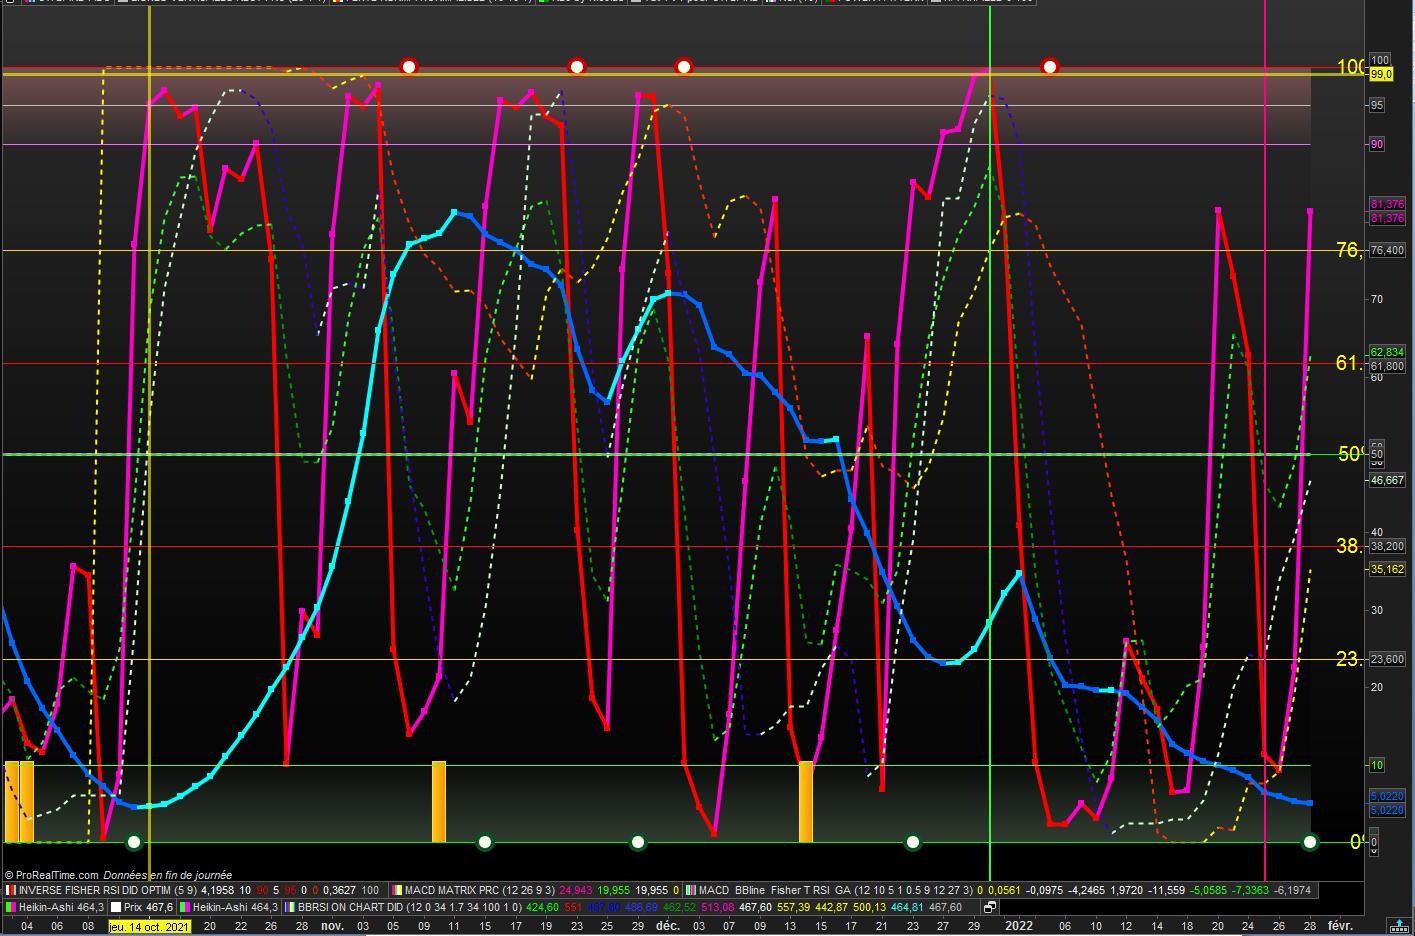Click the INVERSE FISHER RSI DID OPTIM indicator icon

(x=10, y=890)
